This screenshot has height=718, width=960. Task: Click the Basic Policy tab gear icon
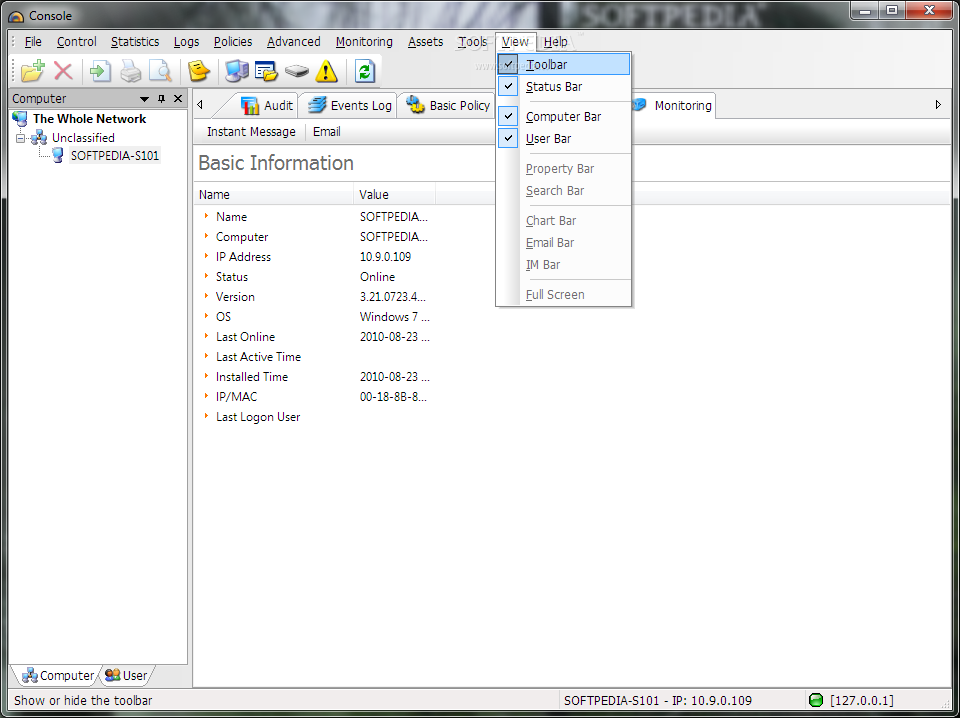[x=416, y=105]
